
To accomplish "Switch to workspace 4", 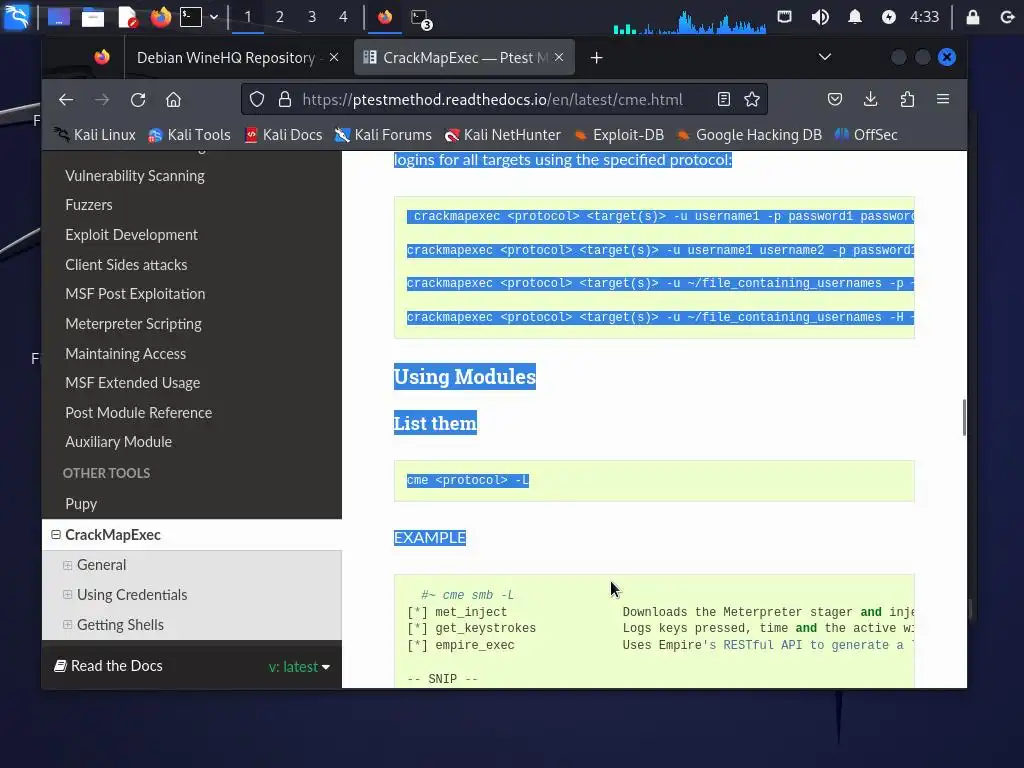I will 344,17.
